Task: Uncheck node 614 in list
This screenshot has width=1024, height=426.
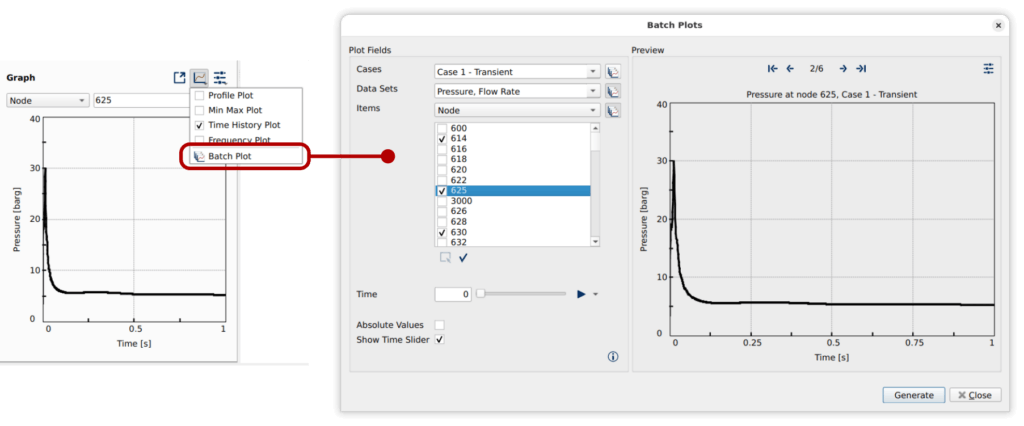Action: click(442, 139)
